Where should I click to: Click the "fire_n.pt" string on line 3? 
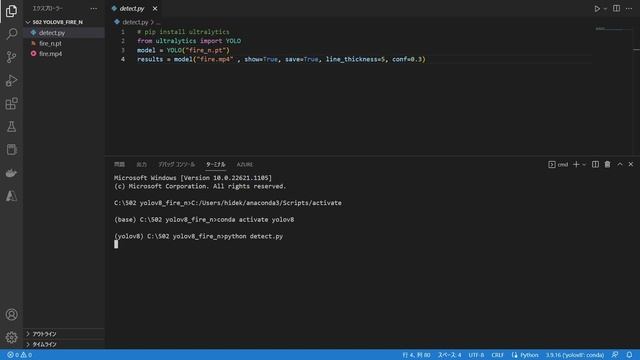click(x=205, y=50)
